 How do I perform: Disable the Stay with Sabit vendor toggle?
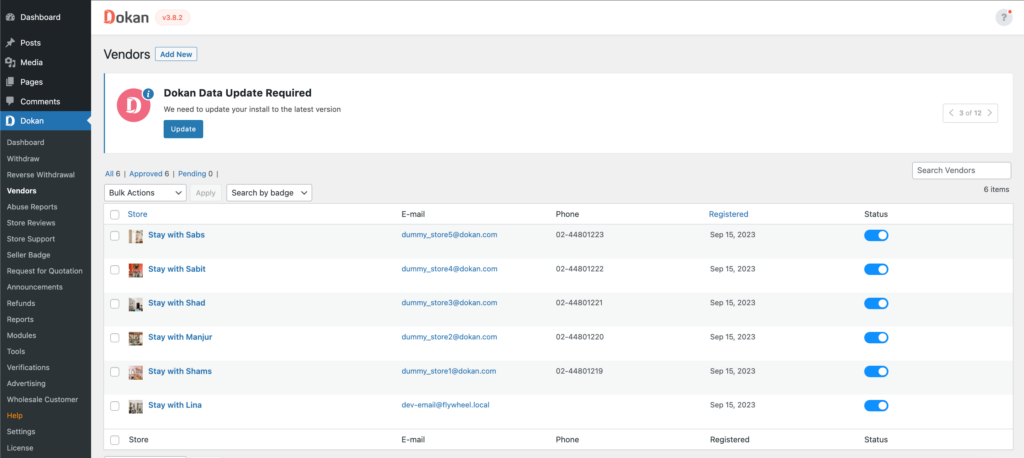[876, 269]
